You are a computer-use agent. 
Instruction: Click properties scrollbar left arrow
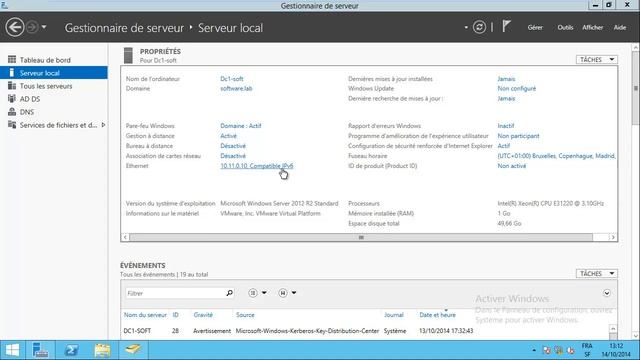[x=125, y=237]
